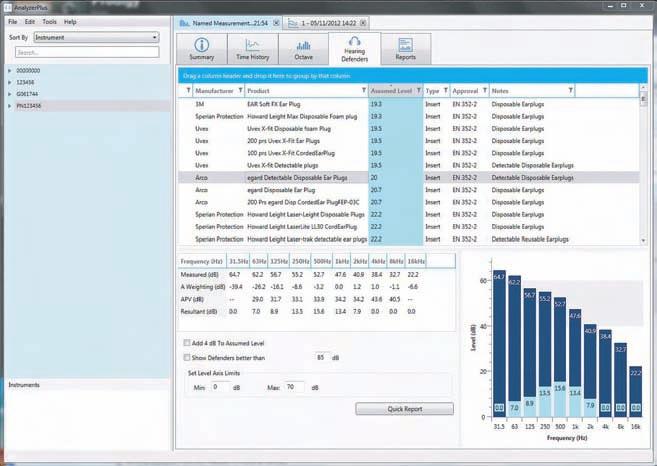657x466 pixels.
Task: Switch to the 1 - 05/11/2012 14:22 document tab
Action: [326, 23]
